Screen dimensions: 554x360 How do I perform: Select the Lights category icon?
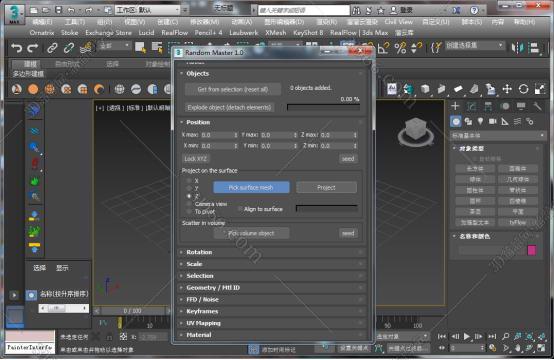pos(480,121)
